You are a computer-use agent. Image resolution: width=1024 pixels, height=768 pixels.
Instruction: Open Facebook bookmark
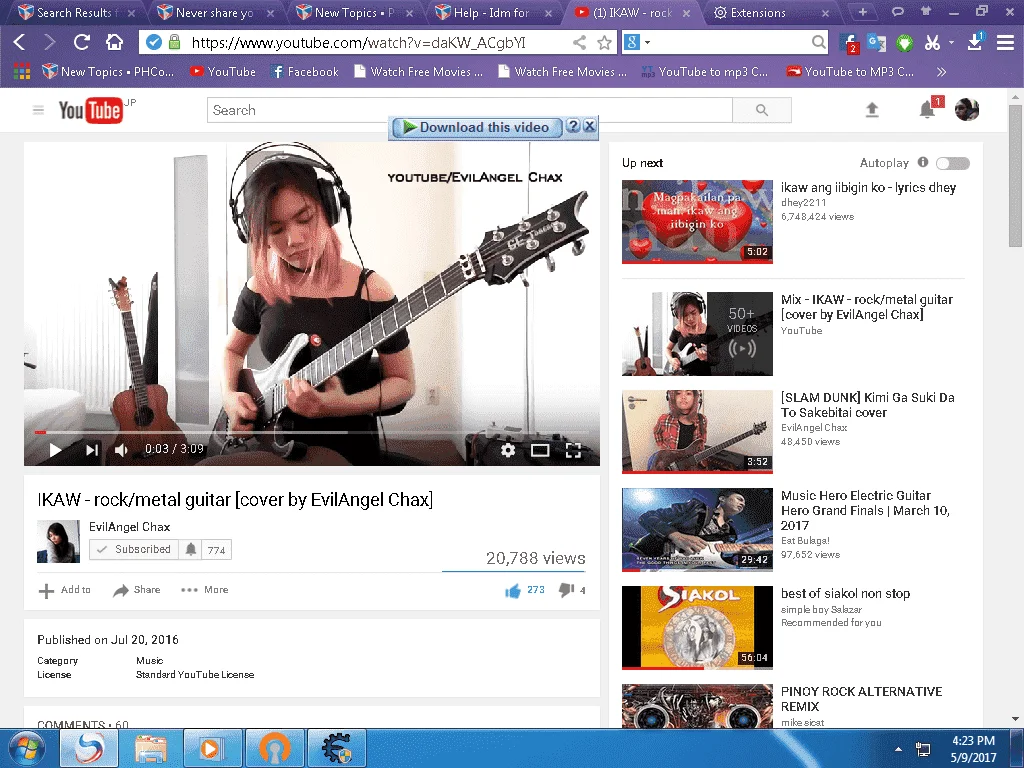pos(304,71)
